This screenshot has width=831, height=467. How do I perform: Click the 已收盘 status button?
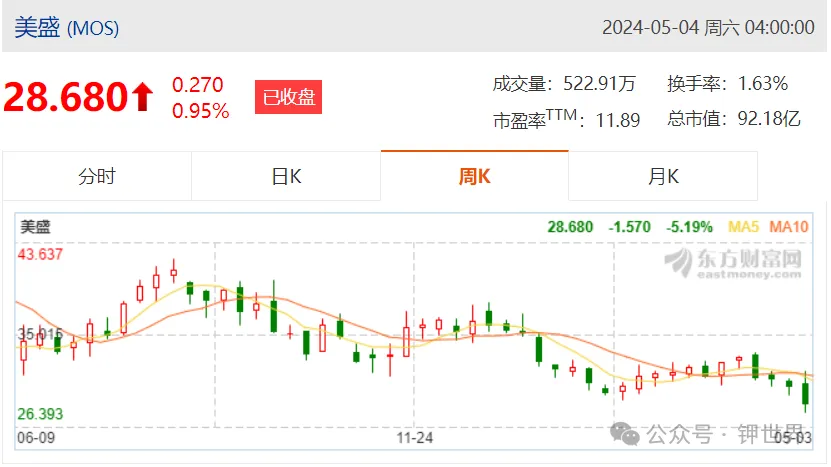pos(288,97)
